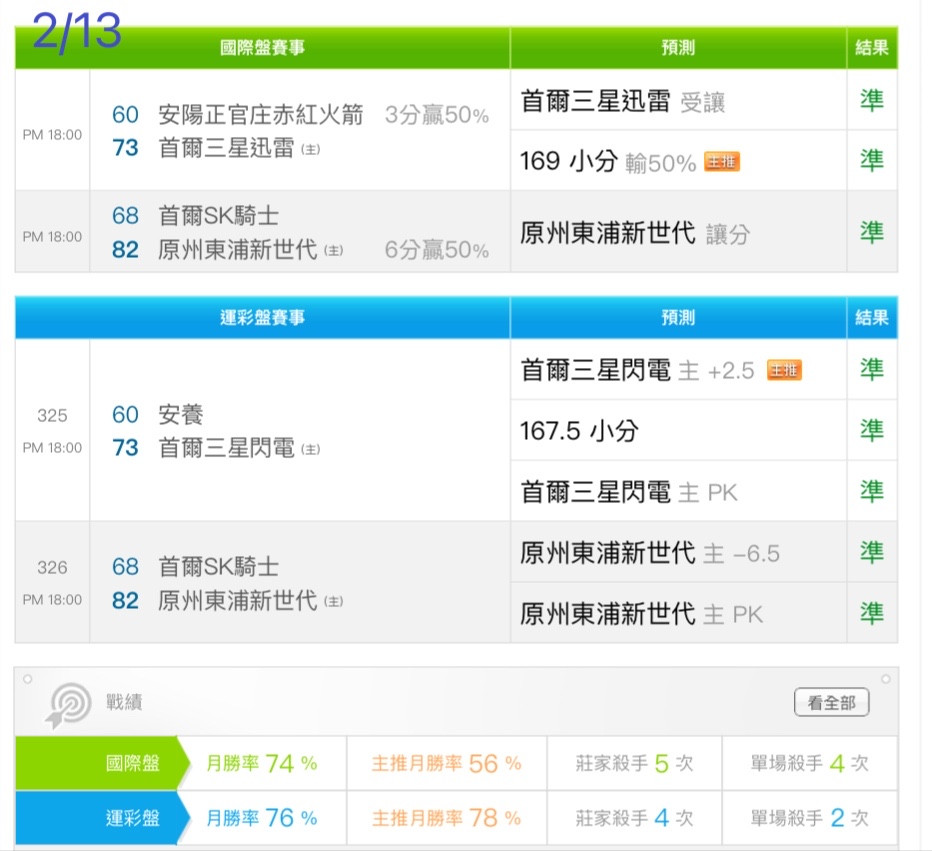Click the target icon beside 戰績
Viewport: 932px width, 851px height.
point(68,705)
